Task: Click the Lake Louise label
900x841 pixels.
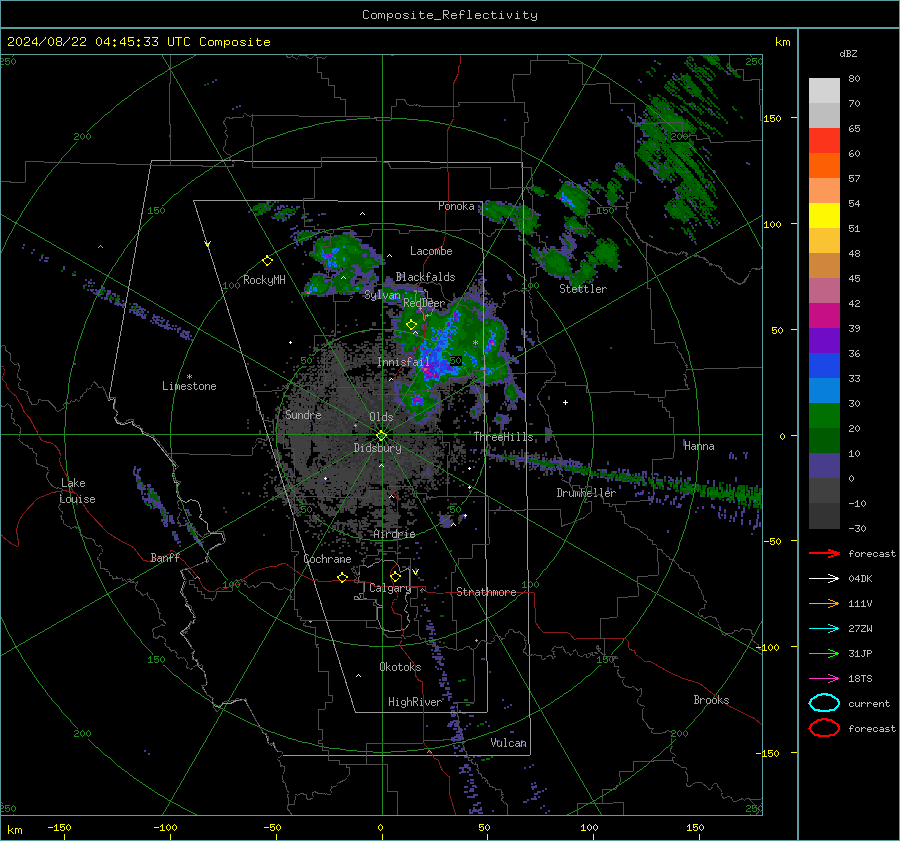Action: tap(77, 491)
